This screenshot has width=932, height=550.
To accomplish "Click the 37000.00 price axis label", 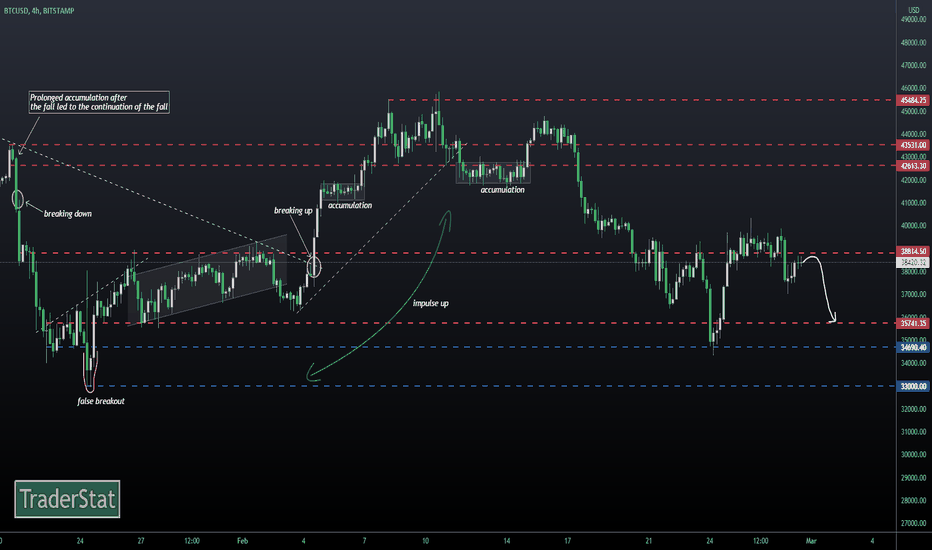I will coord(914,294).
